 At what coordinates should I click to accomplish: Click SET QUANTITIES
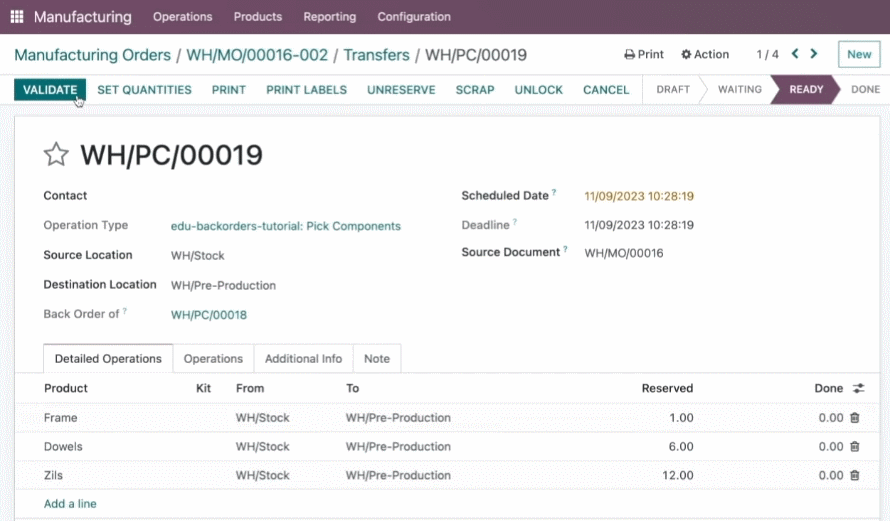(144, 90)
